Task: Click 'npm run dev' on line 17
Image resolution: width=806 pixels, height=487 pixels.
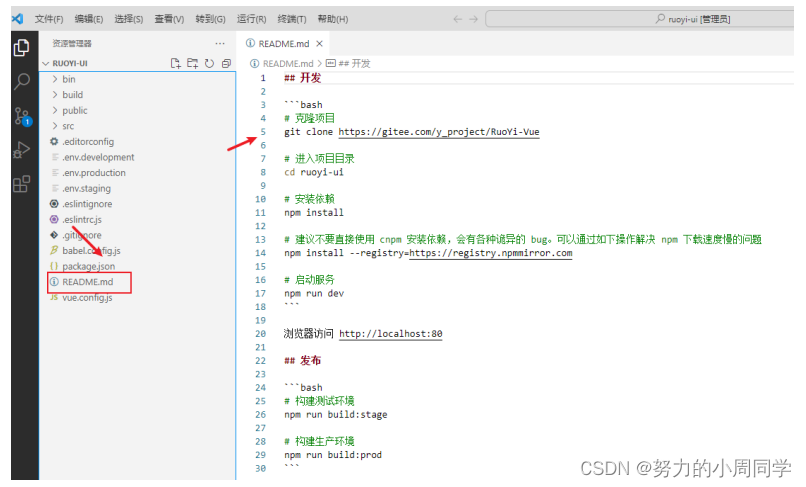Action: pos(314,294)
